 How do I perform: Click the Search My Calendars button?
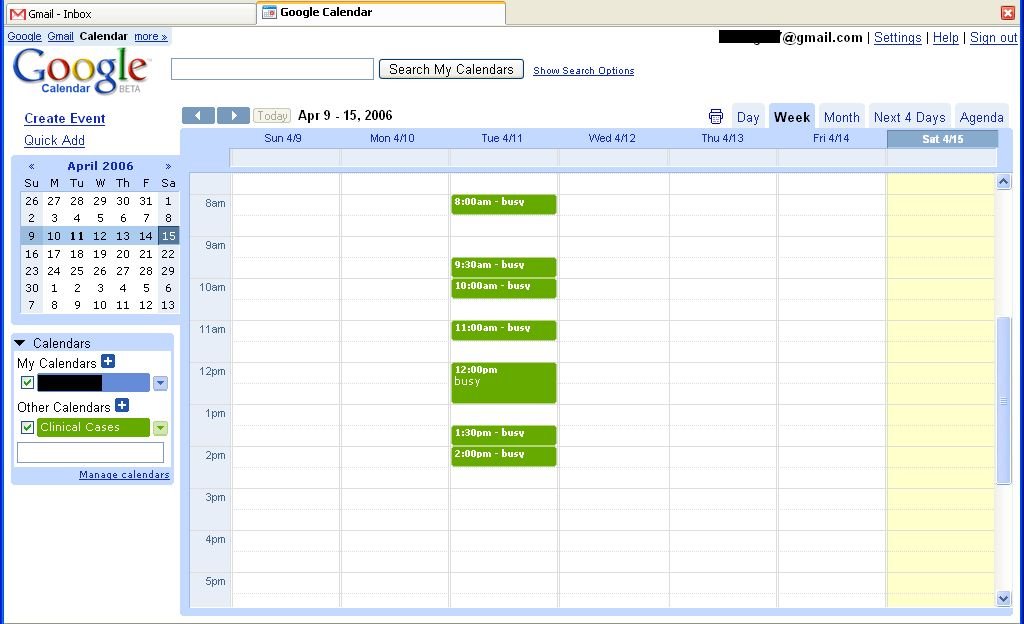click(x=451, y=69)
